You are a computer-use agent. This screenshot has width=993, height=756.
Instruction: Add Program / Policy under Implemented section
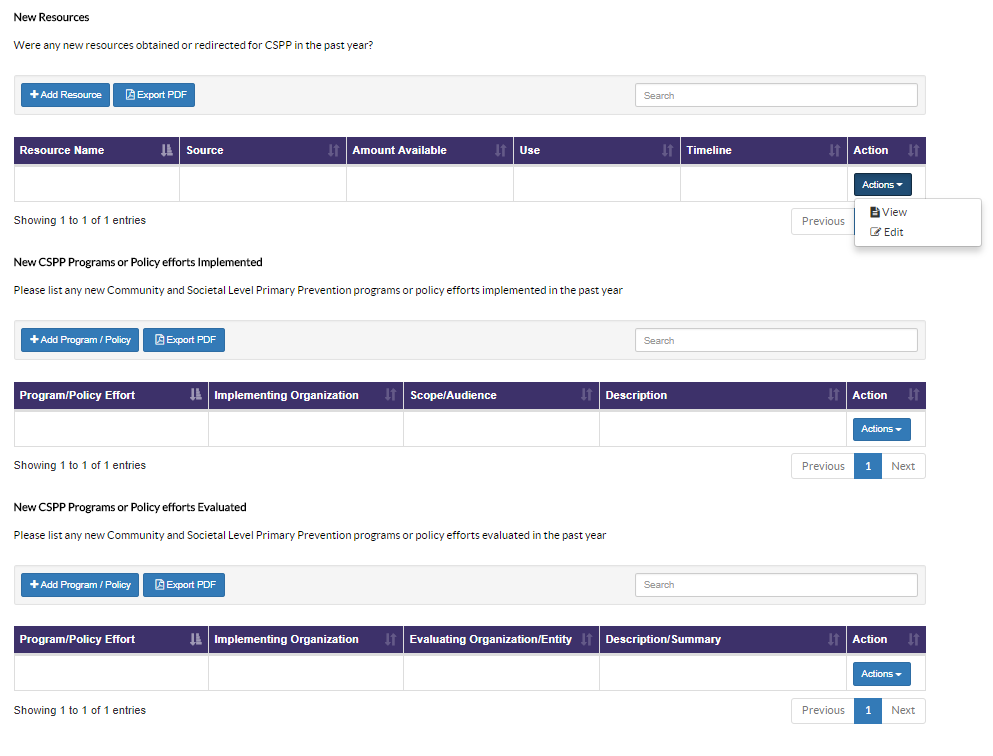click(80, 340)
